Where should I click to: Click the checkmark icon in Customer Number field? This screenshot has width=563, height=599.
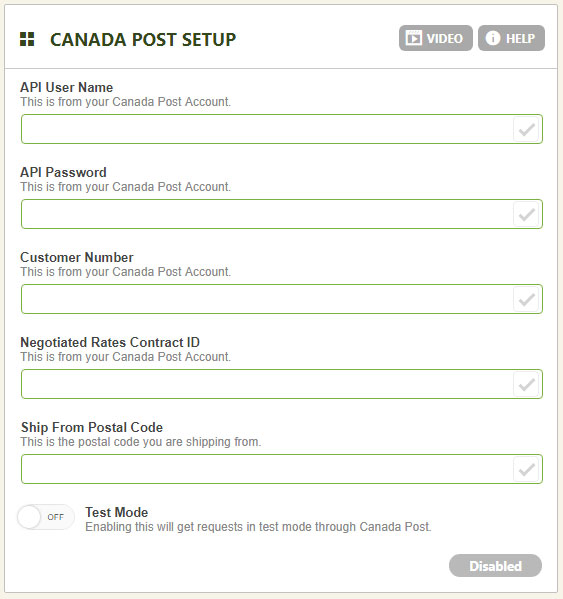(526, 300)
